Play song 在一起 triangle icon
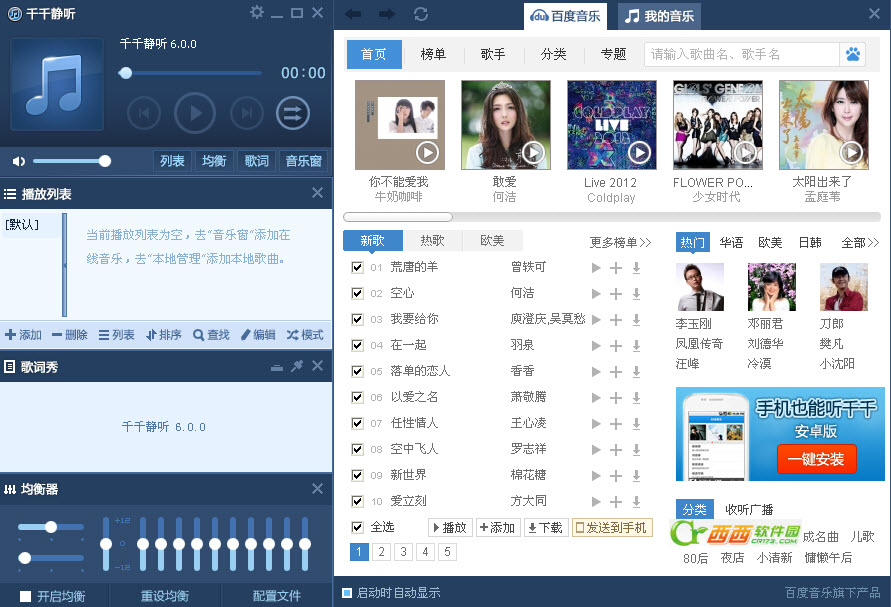The height and width of the screenshot is (607, 891). tap(596, 346)
